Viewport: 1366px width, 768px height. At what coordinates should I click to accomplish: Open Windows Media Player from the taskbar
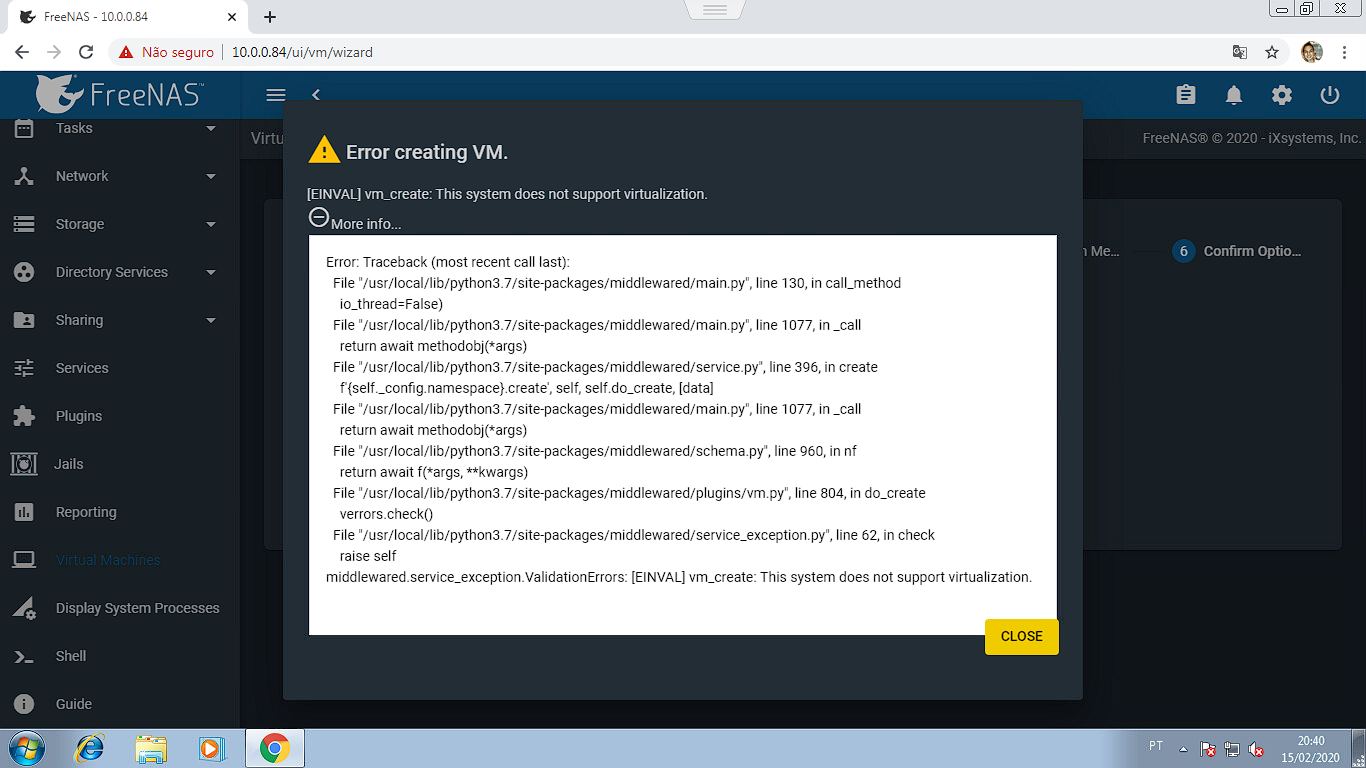point(211,748)
